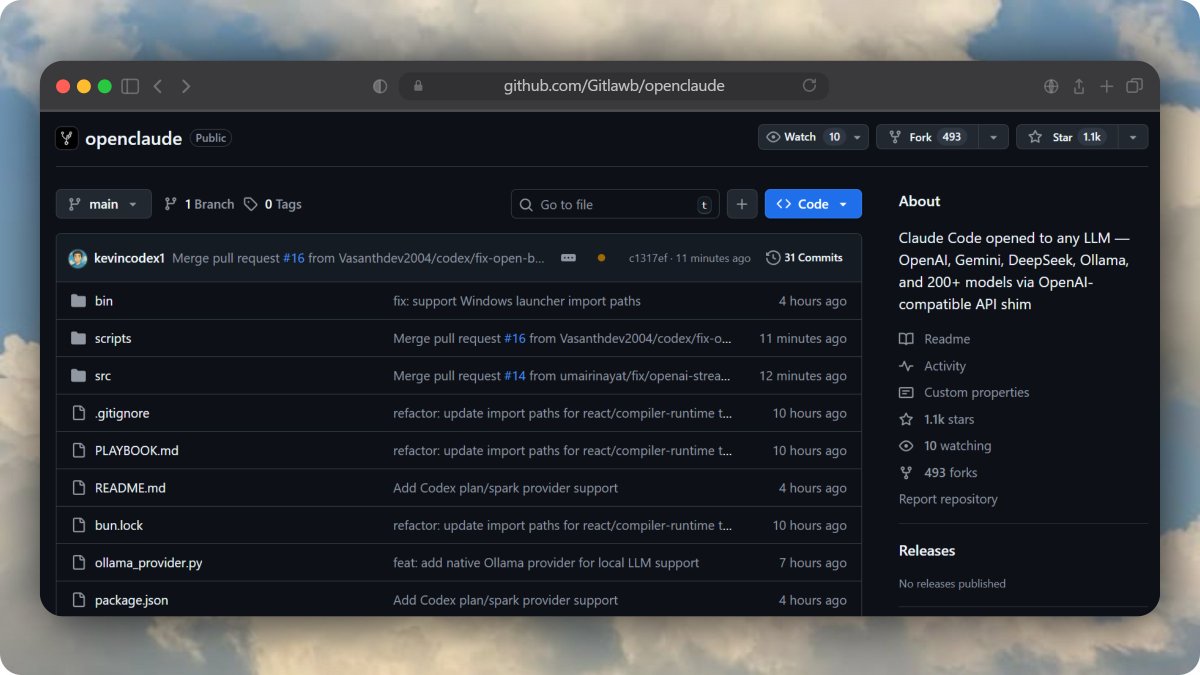Open the Releases heading link
This screenshot has height=675, width=1200.
[927, 551]
